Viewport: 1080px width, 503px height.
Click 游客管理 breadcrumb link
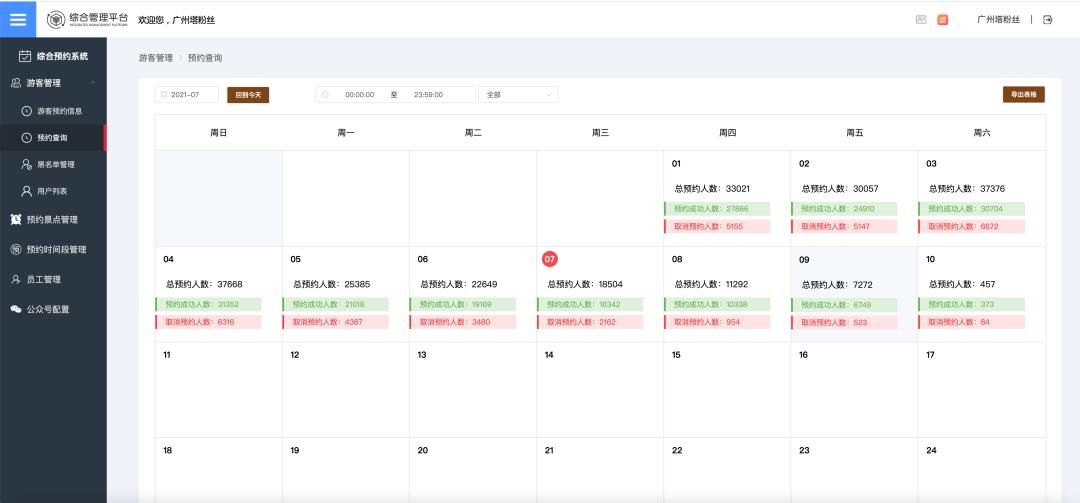pyautogui.click(x=156, y=58)
